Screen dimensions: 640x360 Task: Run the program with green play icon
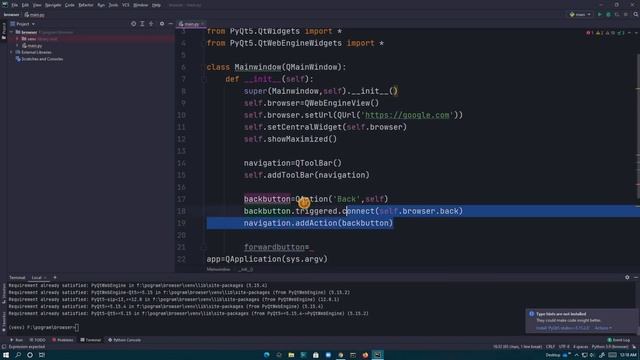pos(600,14)
